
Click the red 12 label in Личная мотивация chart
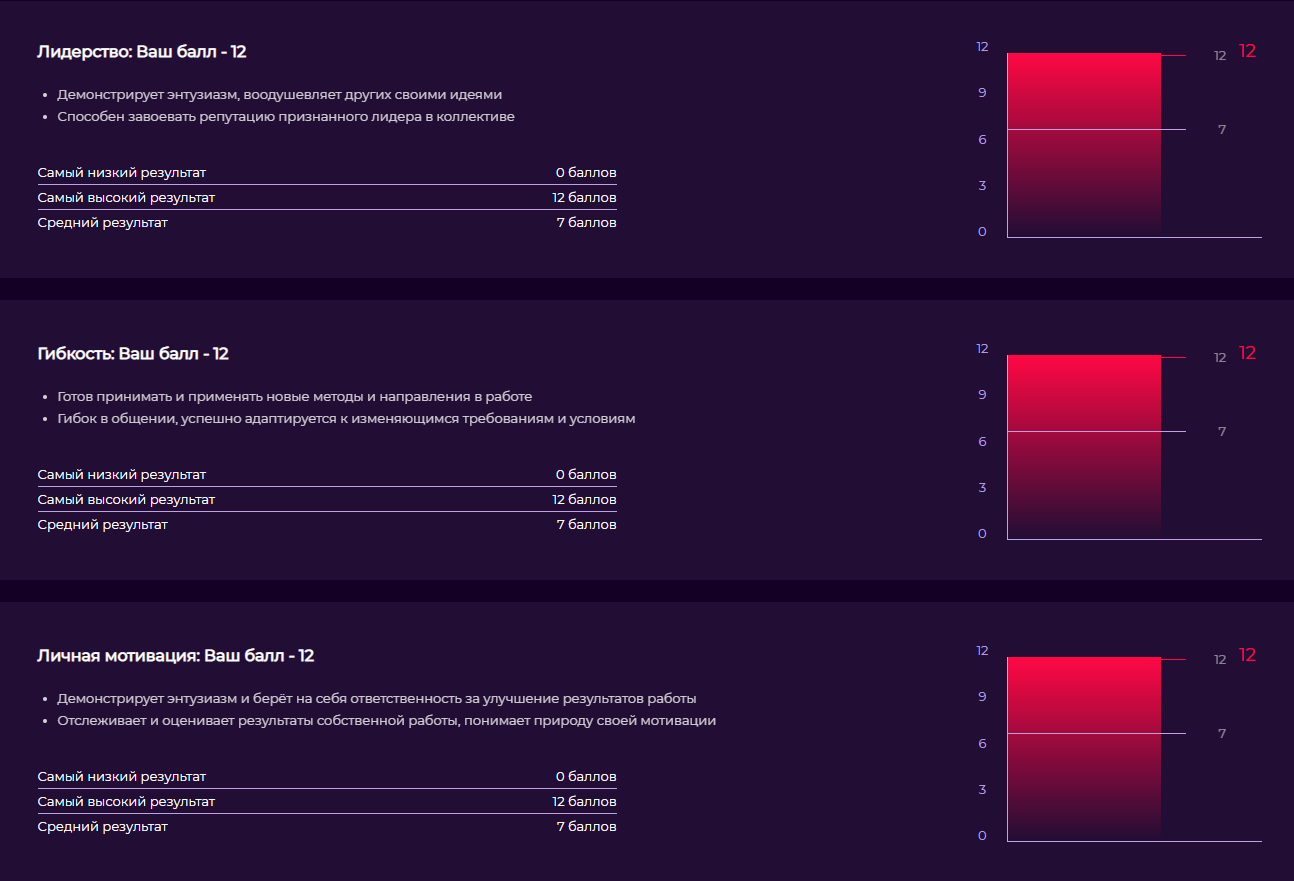pos(1247,656)
